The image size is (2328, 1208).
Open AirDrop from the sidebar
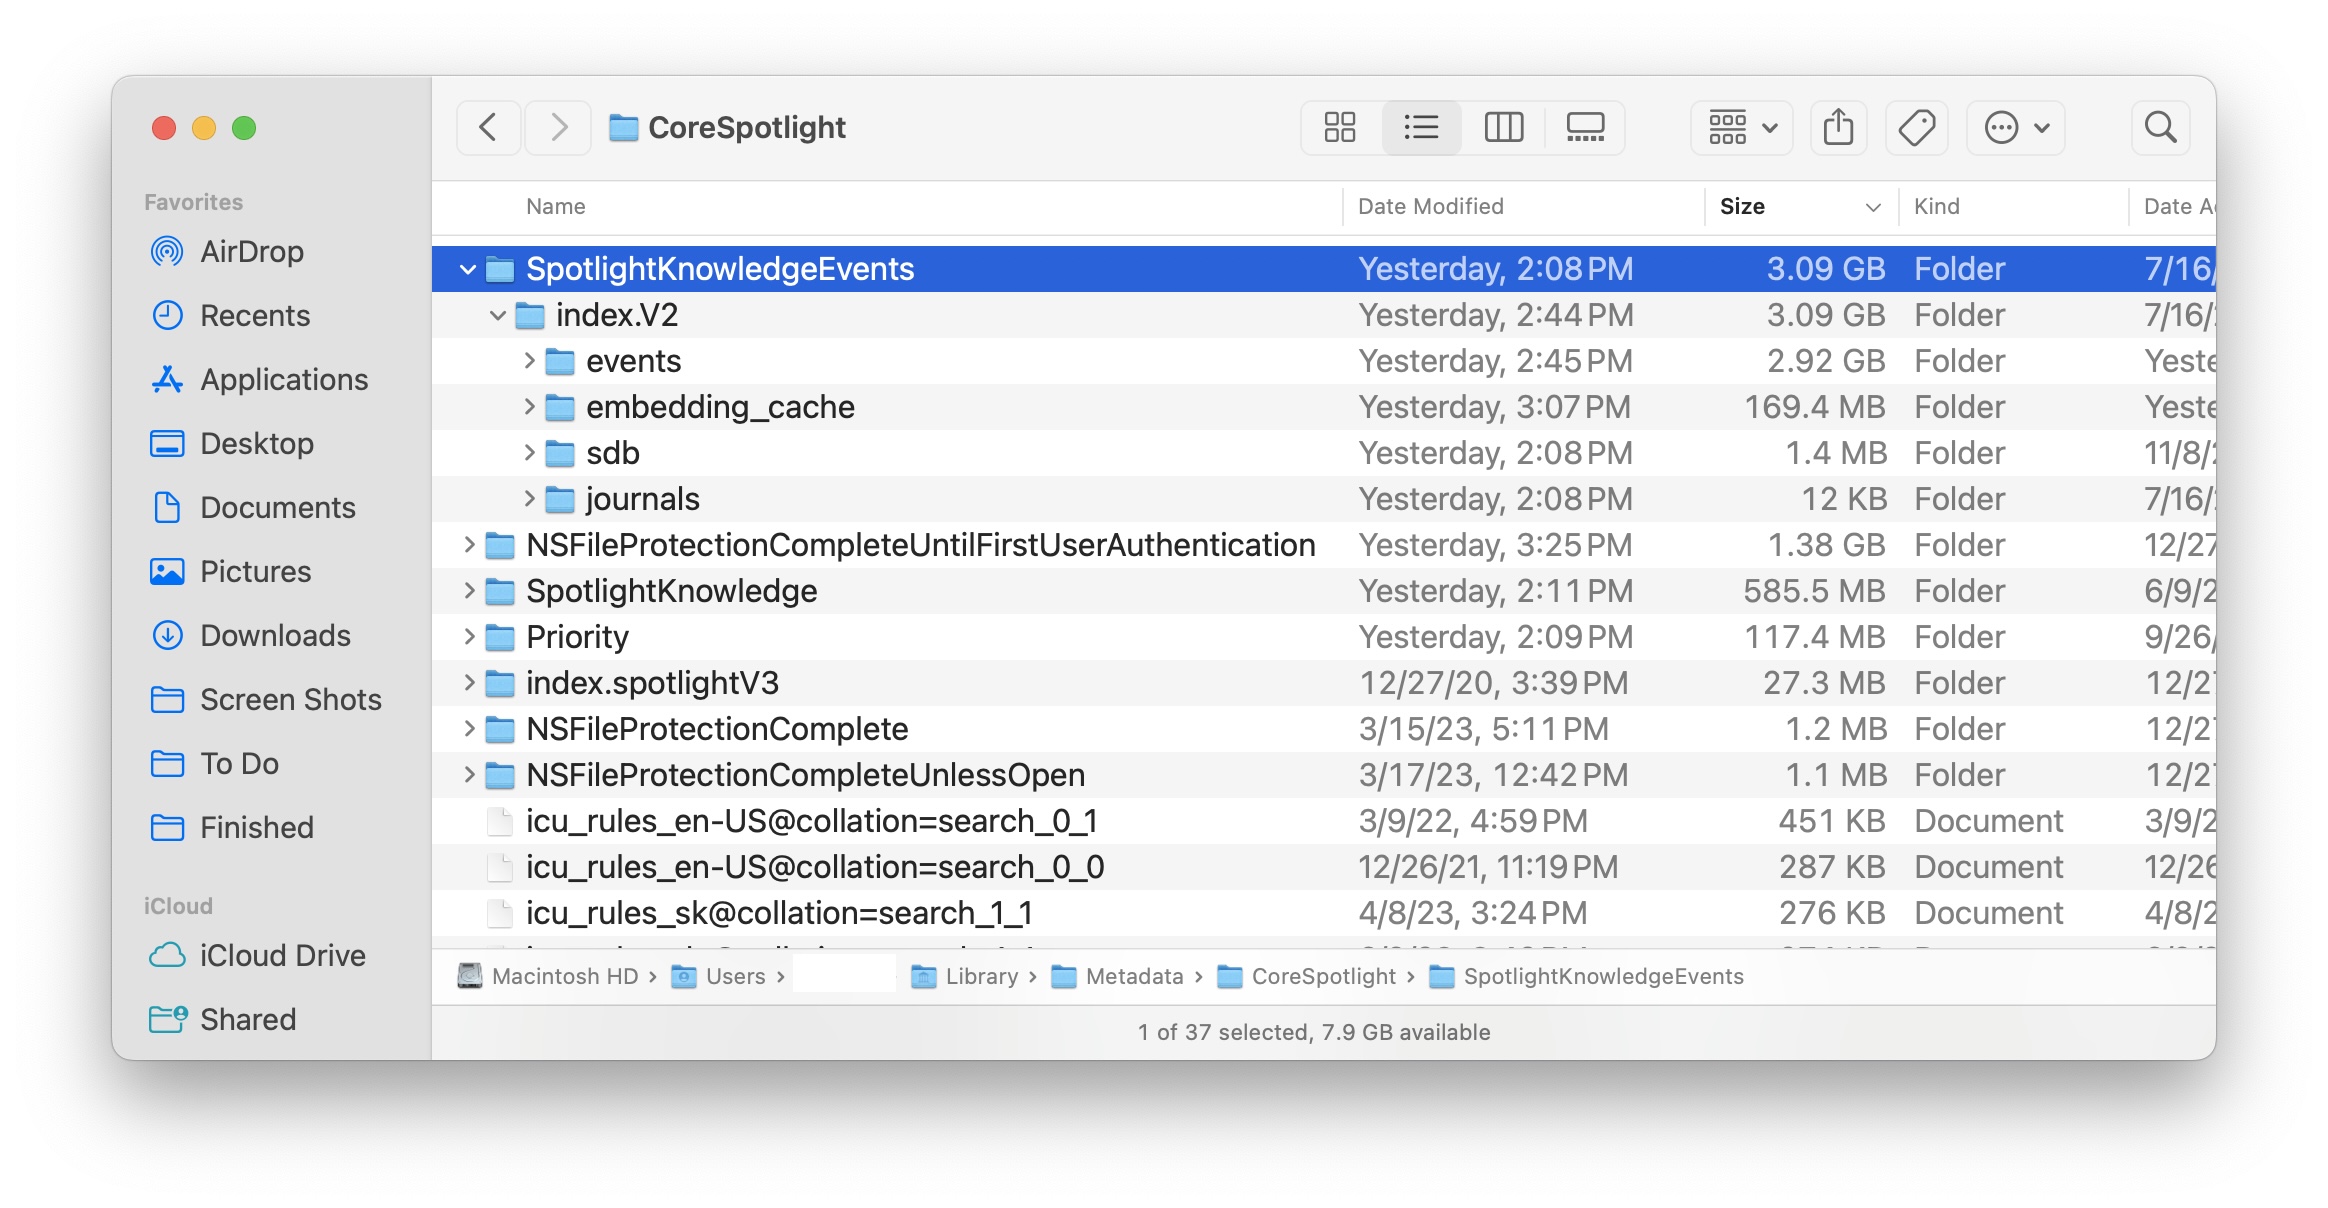click(252, 251)
